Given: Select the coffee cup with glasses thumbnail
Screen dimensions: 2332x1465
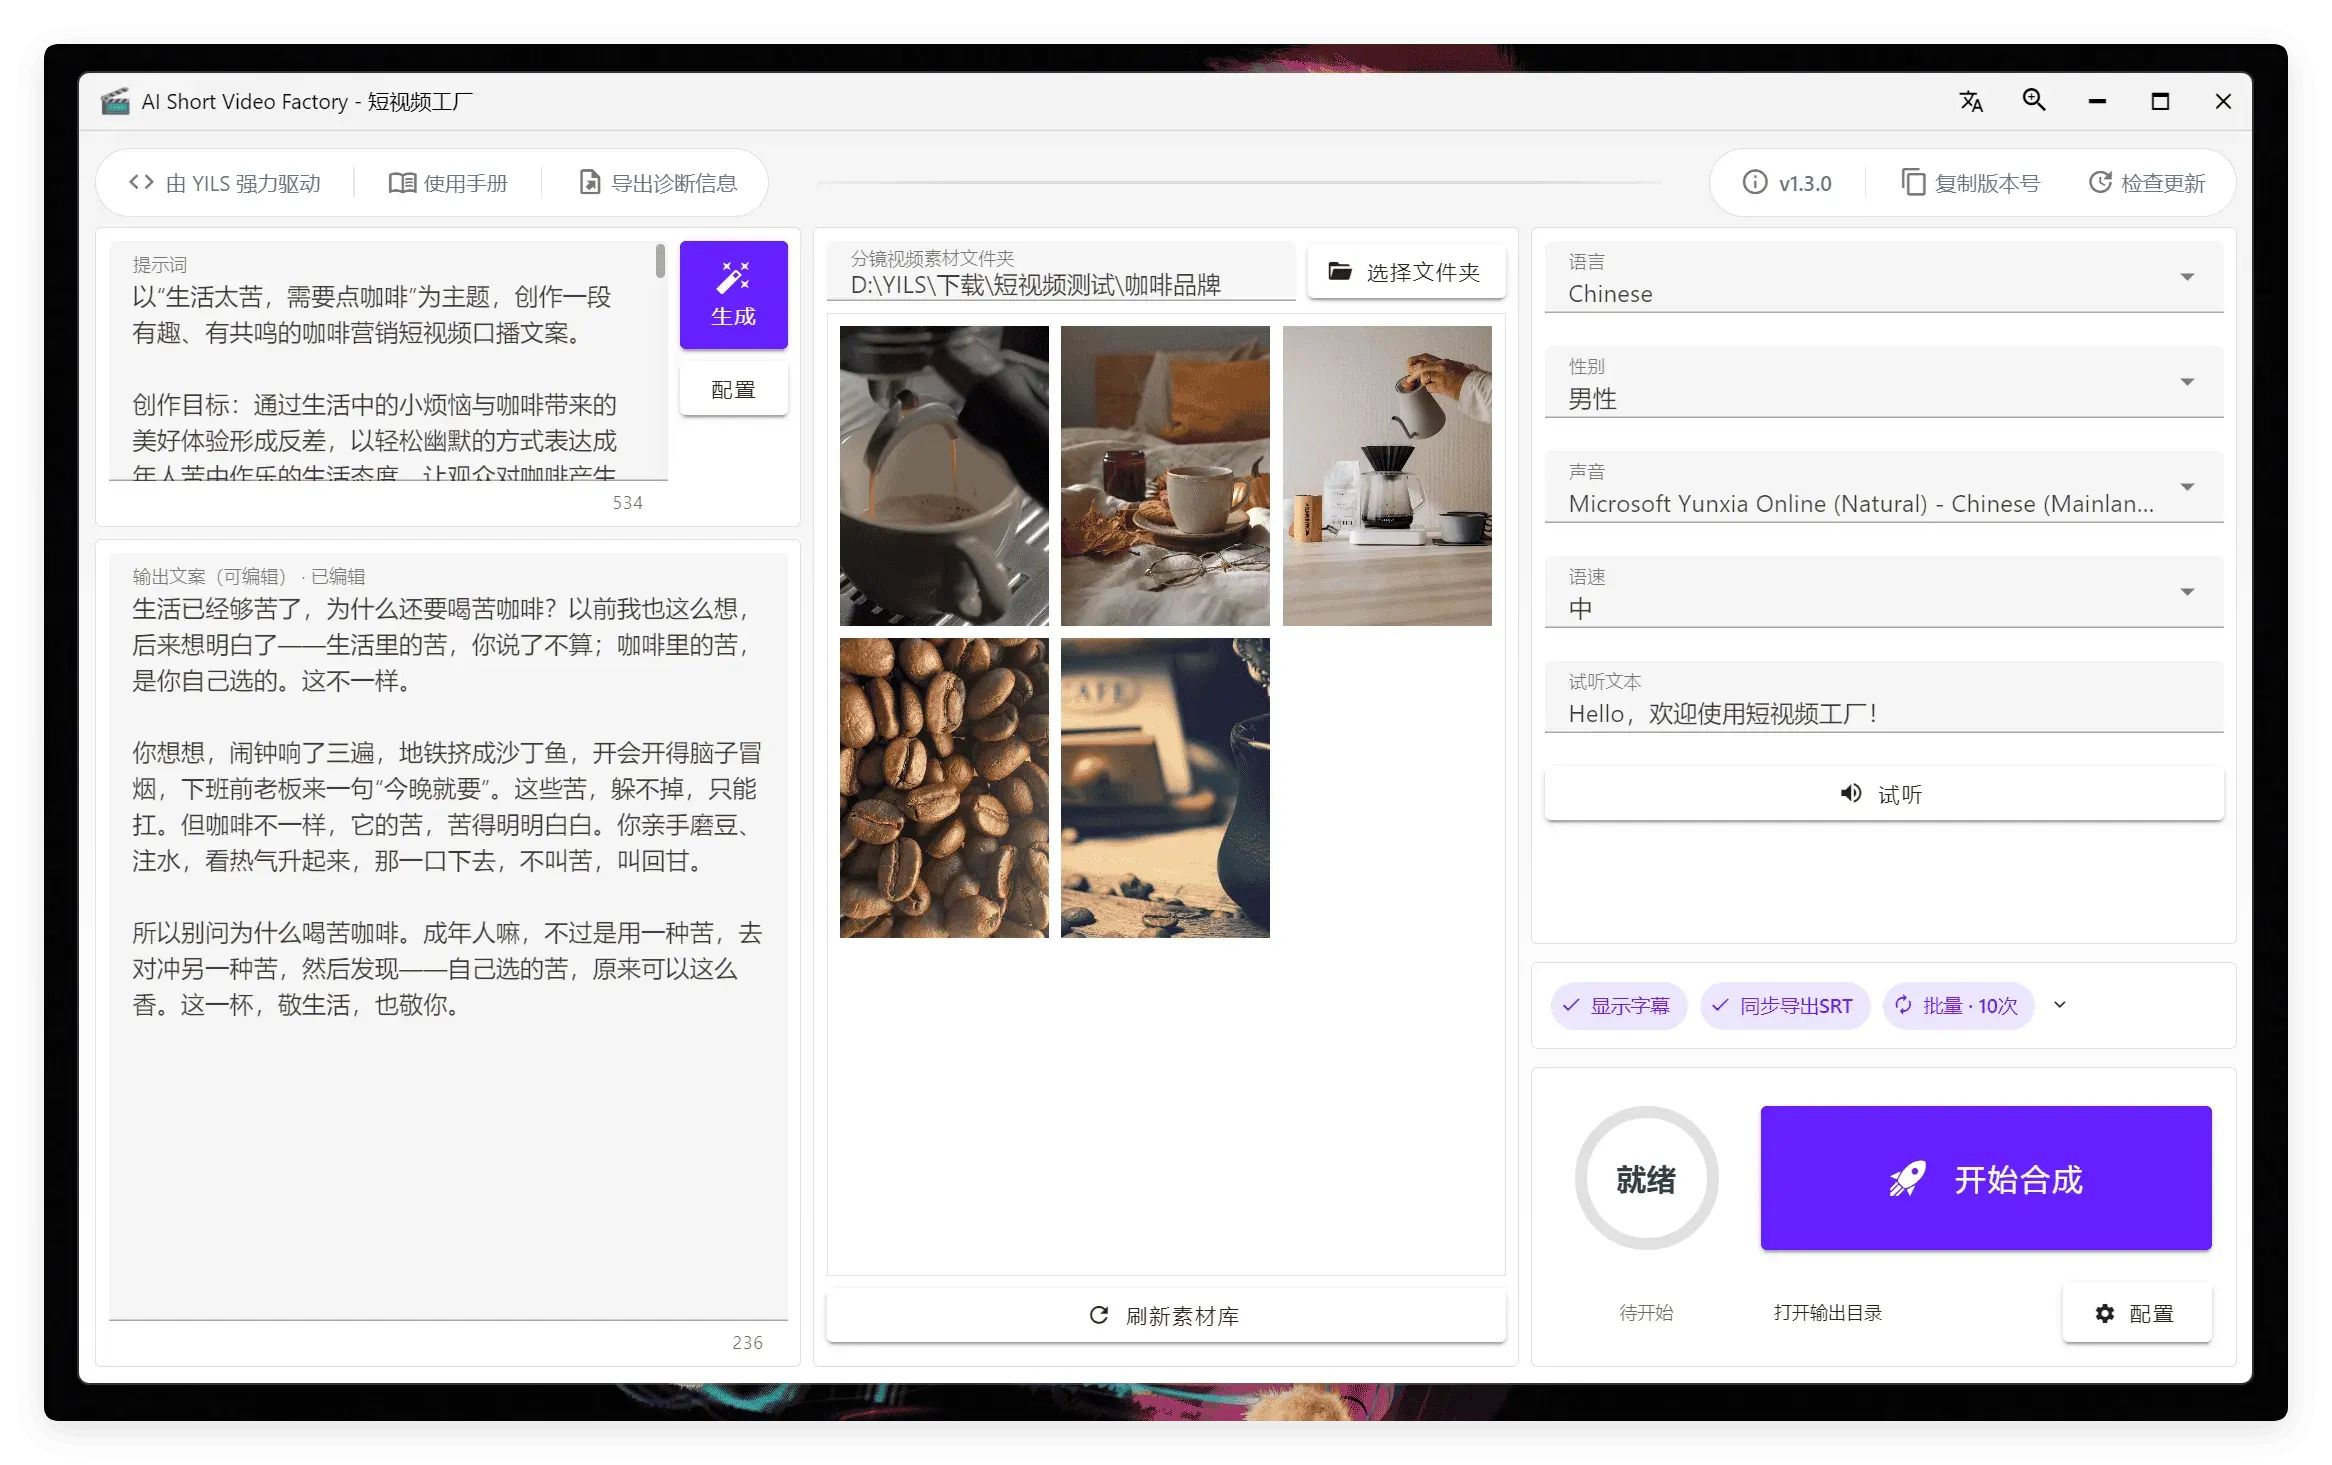Looking at the screenshot, I should click(1165, 476).
